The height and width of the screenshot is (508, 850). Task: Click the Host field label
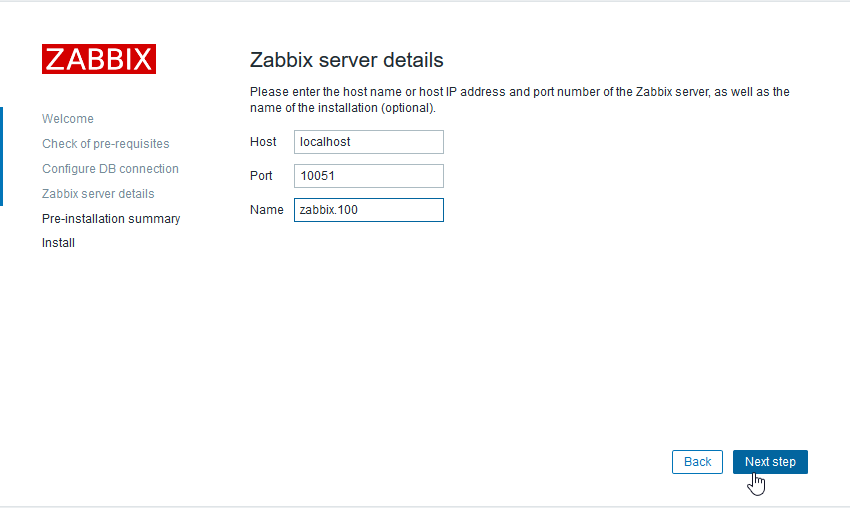pos(263,142)
